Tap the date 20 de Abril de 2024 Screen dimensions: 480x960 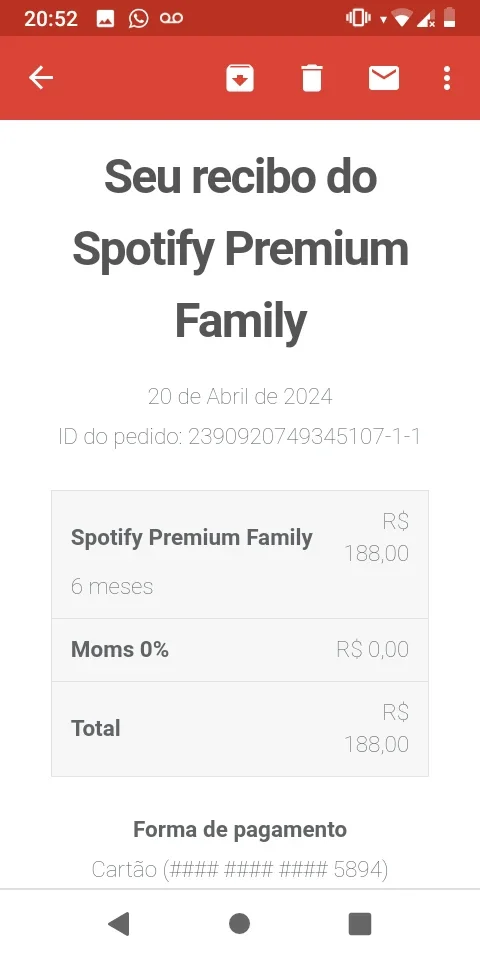[x=240, y=397]
